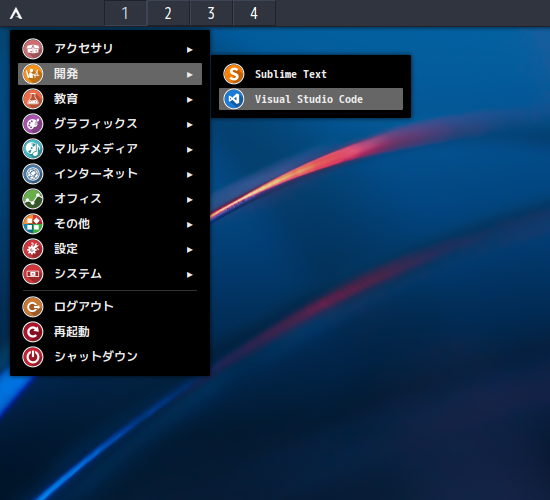Click the アクセサリ category icon
The height and width of the screenshot is (500, 550).
tap(33, 49)
